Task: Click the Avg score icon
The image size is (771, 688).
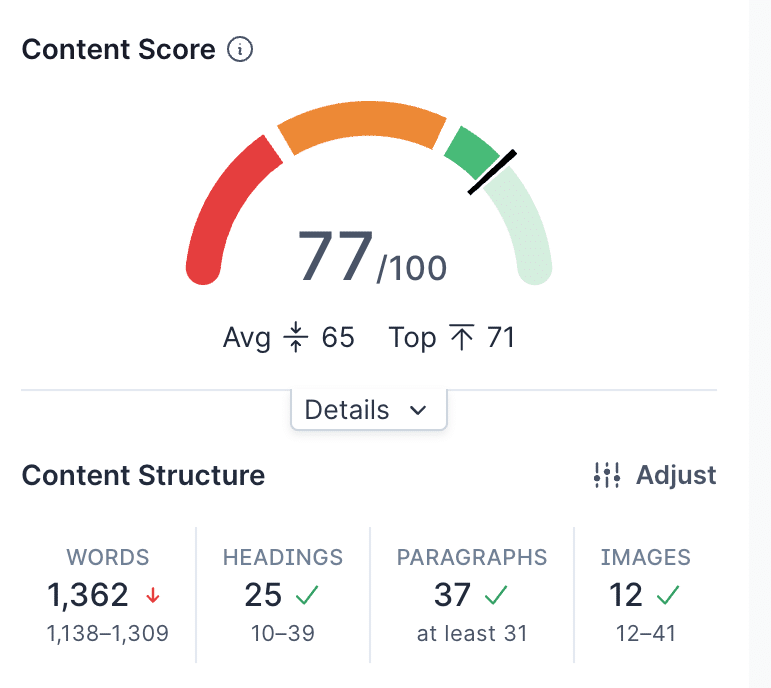Action: [296, 337]
